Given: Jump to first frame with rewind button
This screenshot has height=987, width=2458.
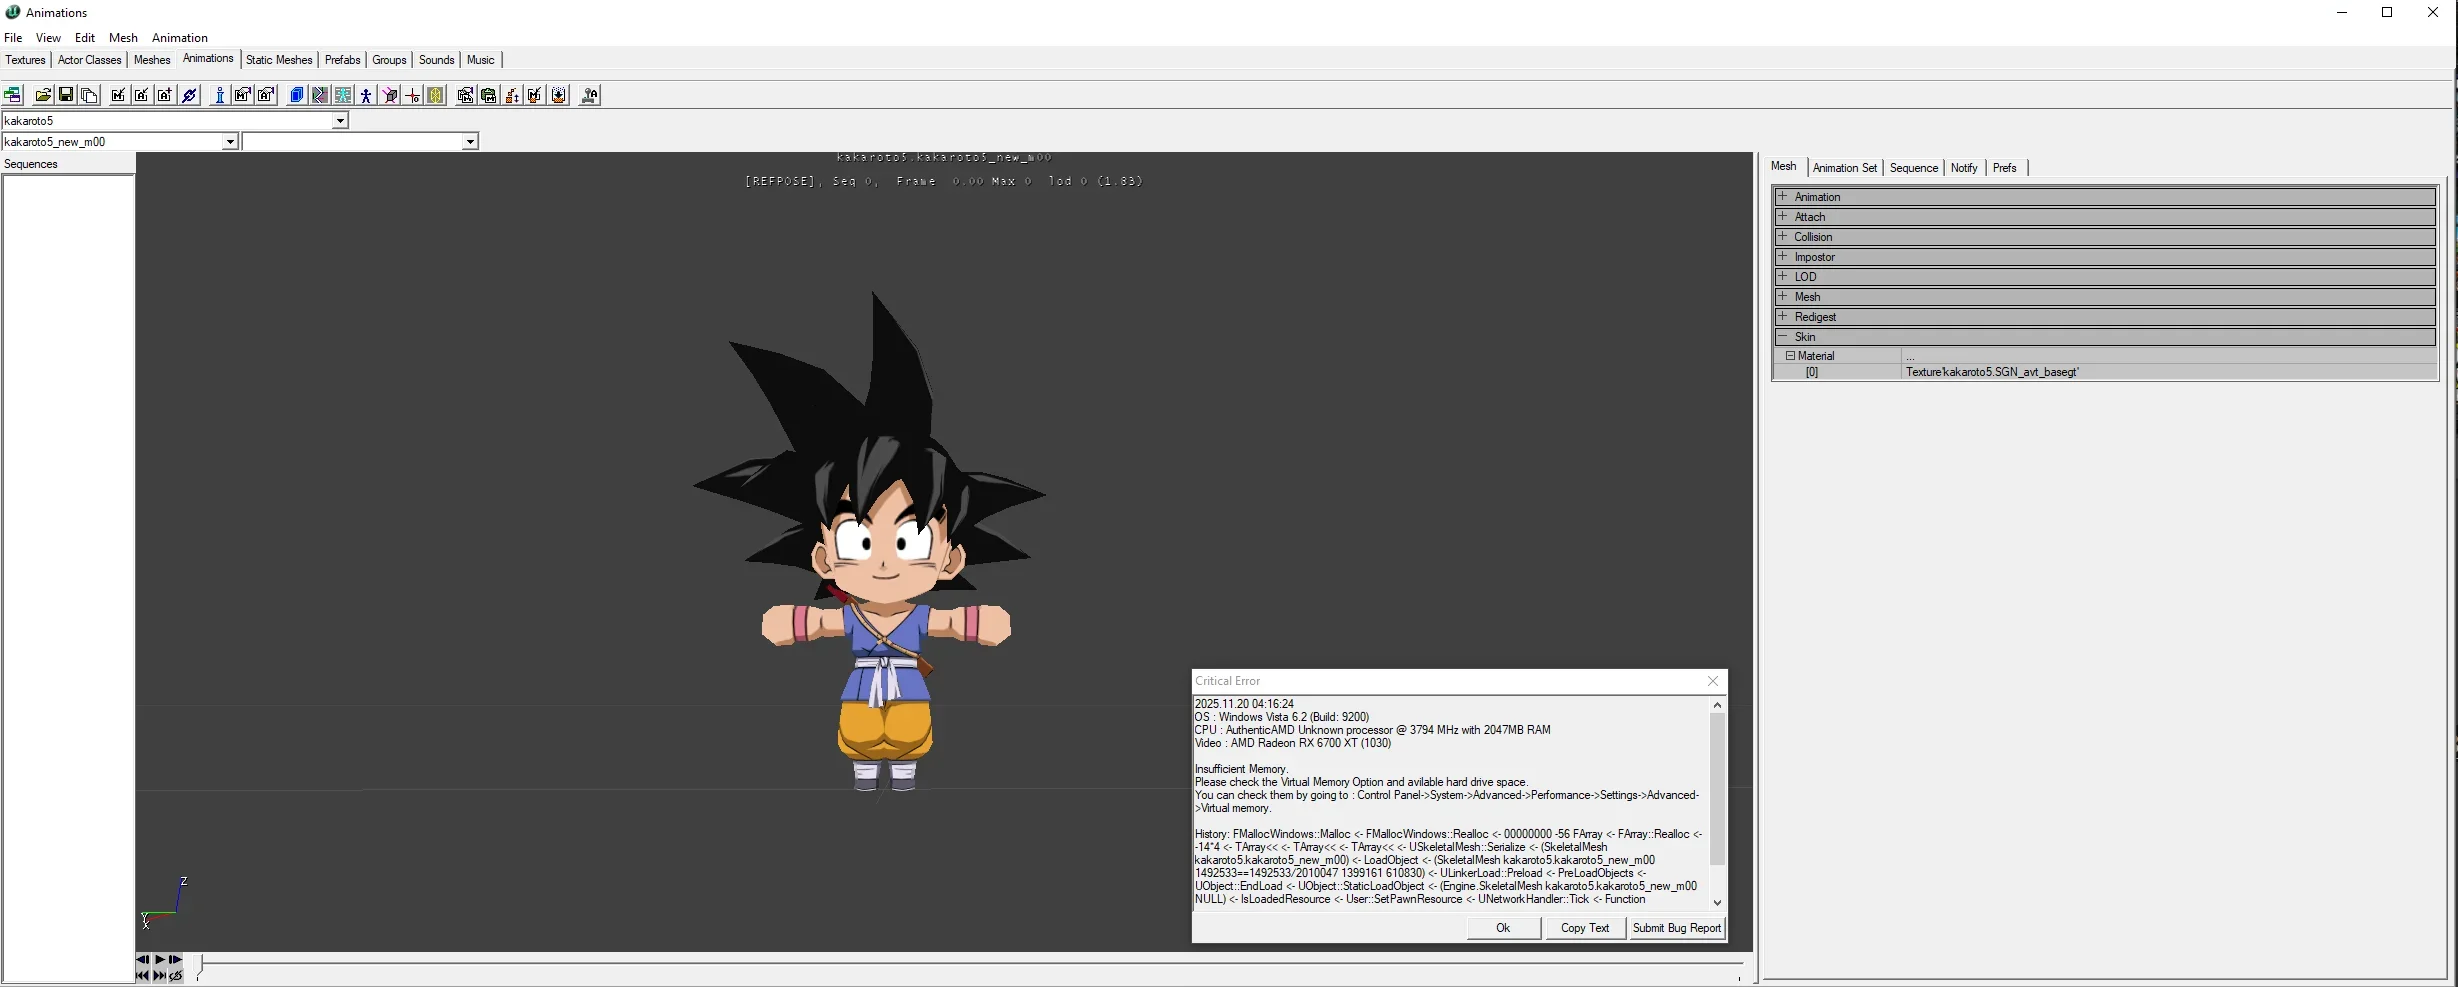Looking at the screenshot, I should pos(142,975).
